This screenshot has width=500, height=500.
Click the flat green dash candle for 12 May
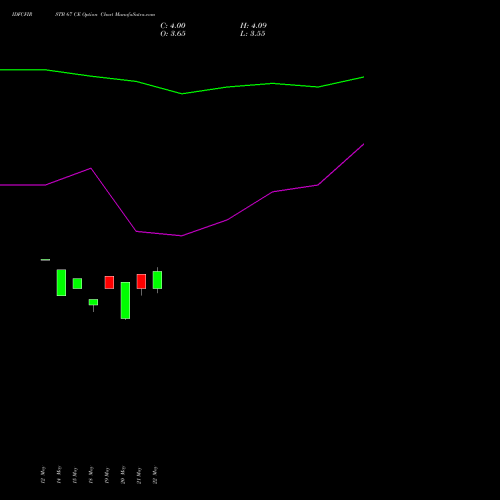tap(45, 260)
